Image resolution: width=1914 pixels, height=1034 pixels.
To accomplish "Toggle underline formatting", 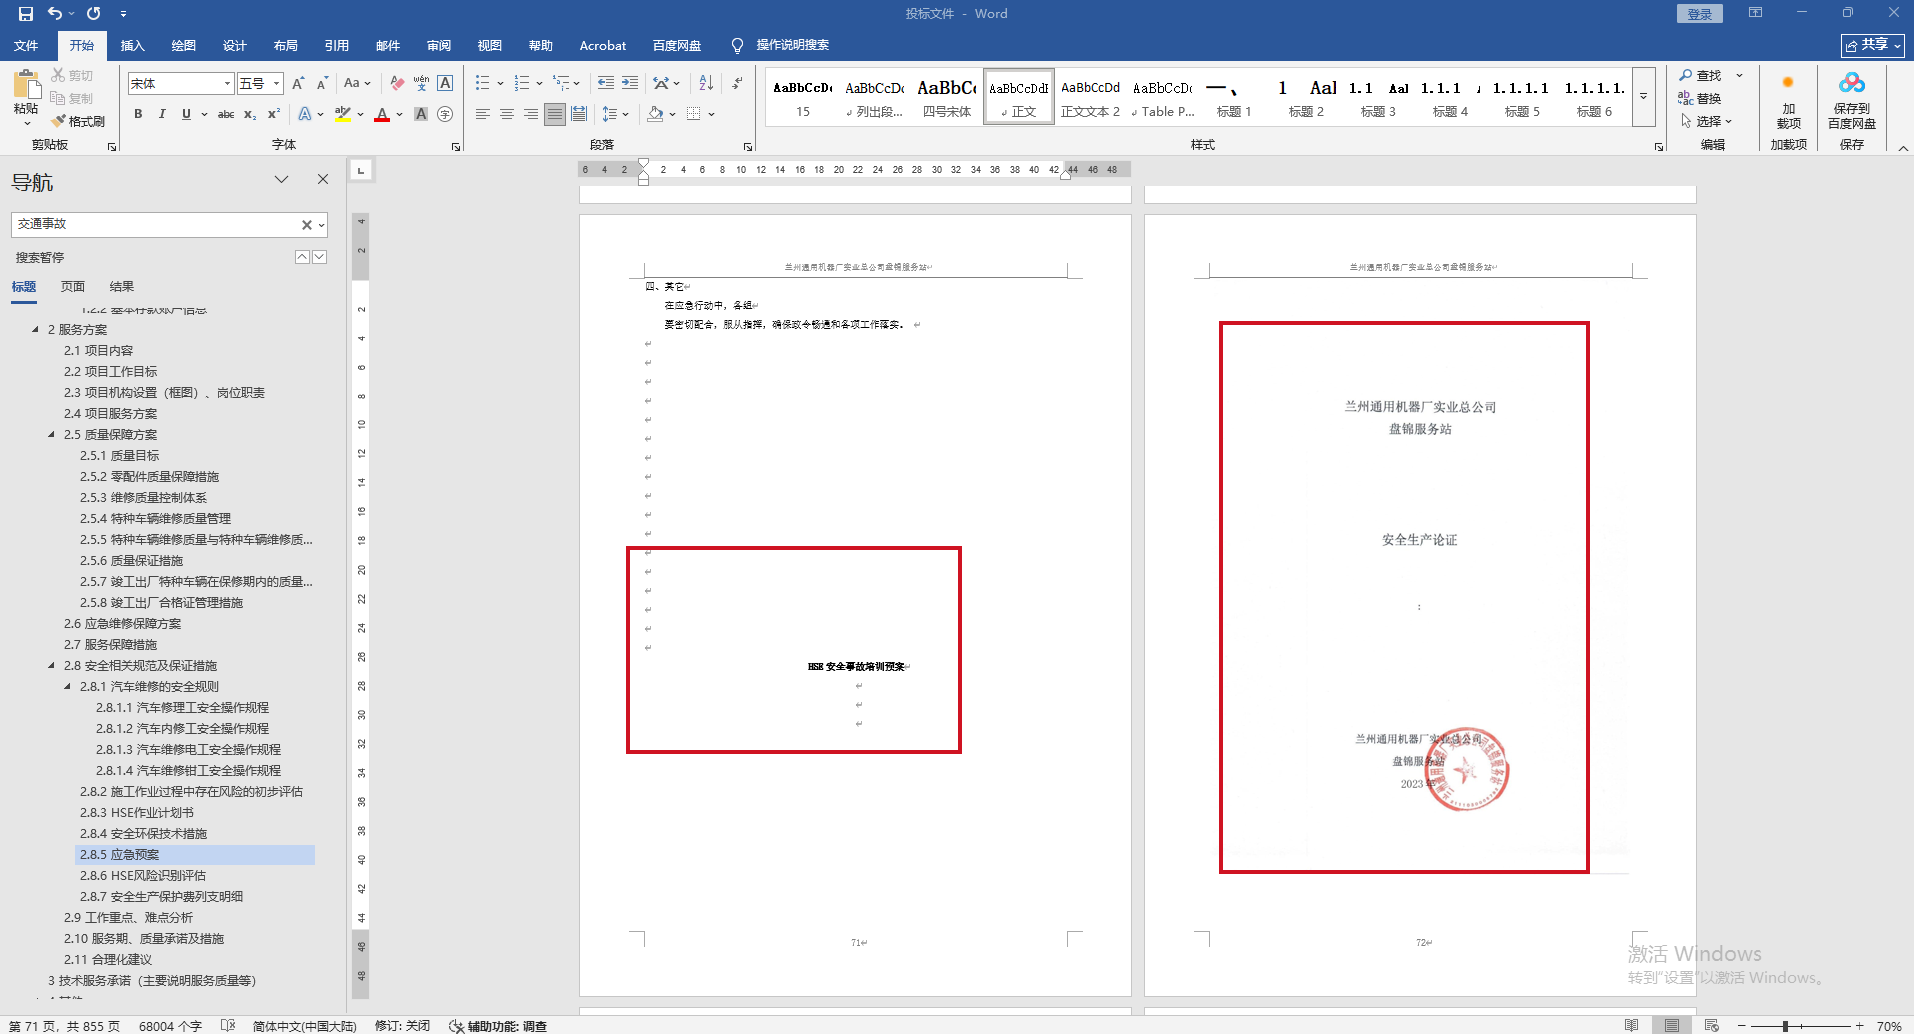I will click(186, 114).
